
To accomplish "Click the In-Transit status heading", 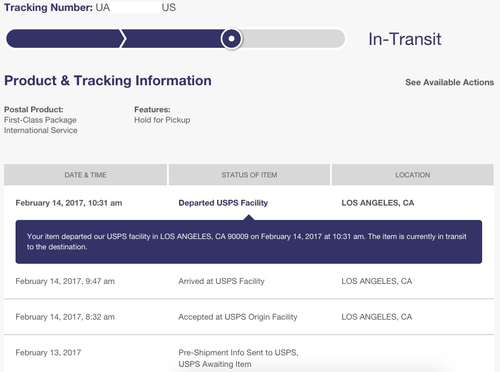I will (x=405, y=39).
